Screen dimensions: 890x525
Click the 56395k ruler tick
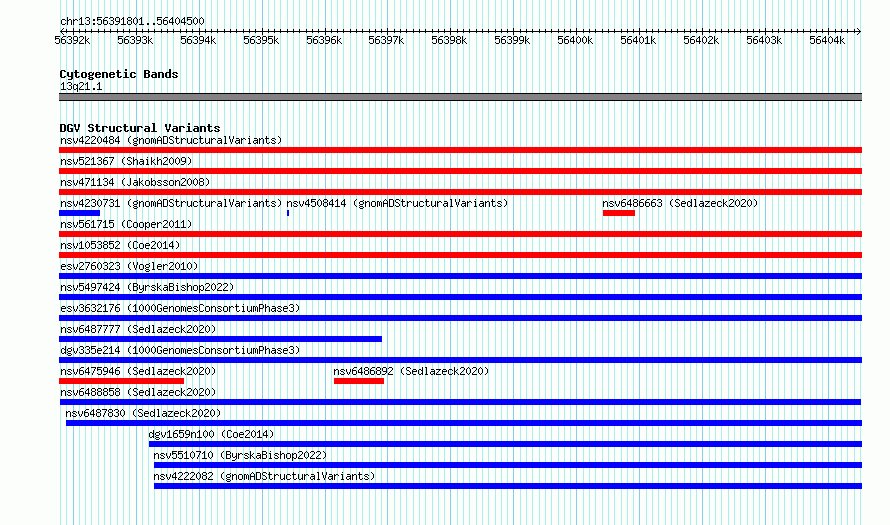click(261, 40)
